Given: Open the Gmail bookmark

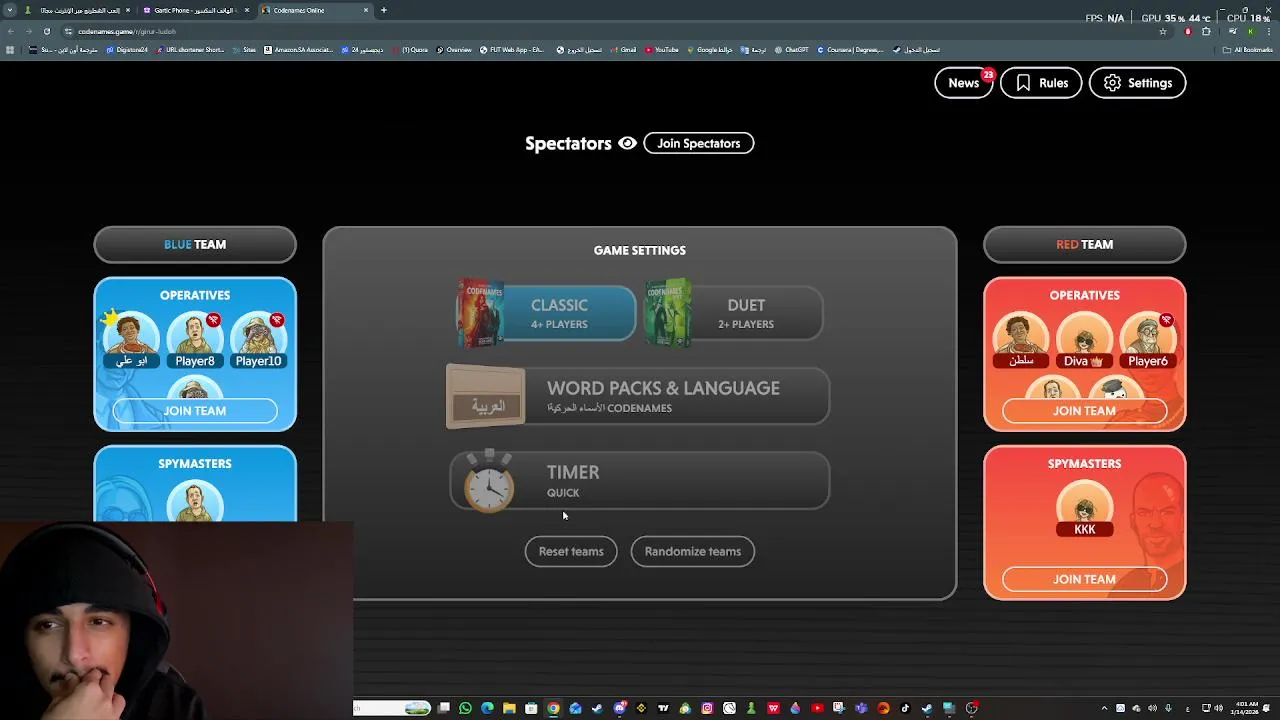Looking at the screenshot, I should [623, 50].
